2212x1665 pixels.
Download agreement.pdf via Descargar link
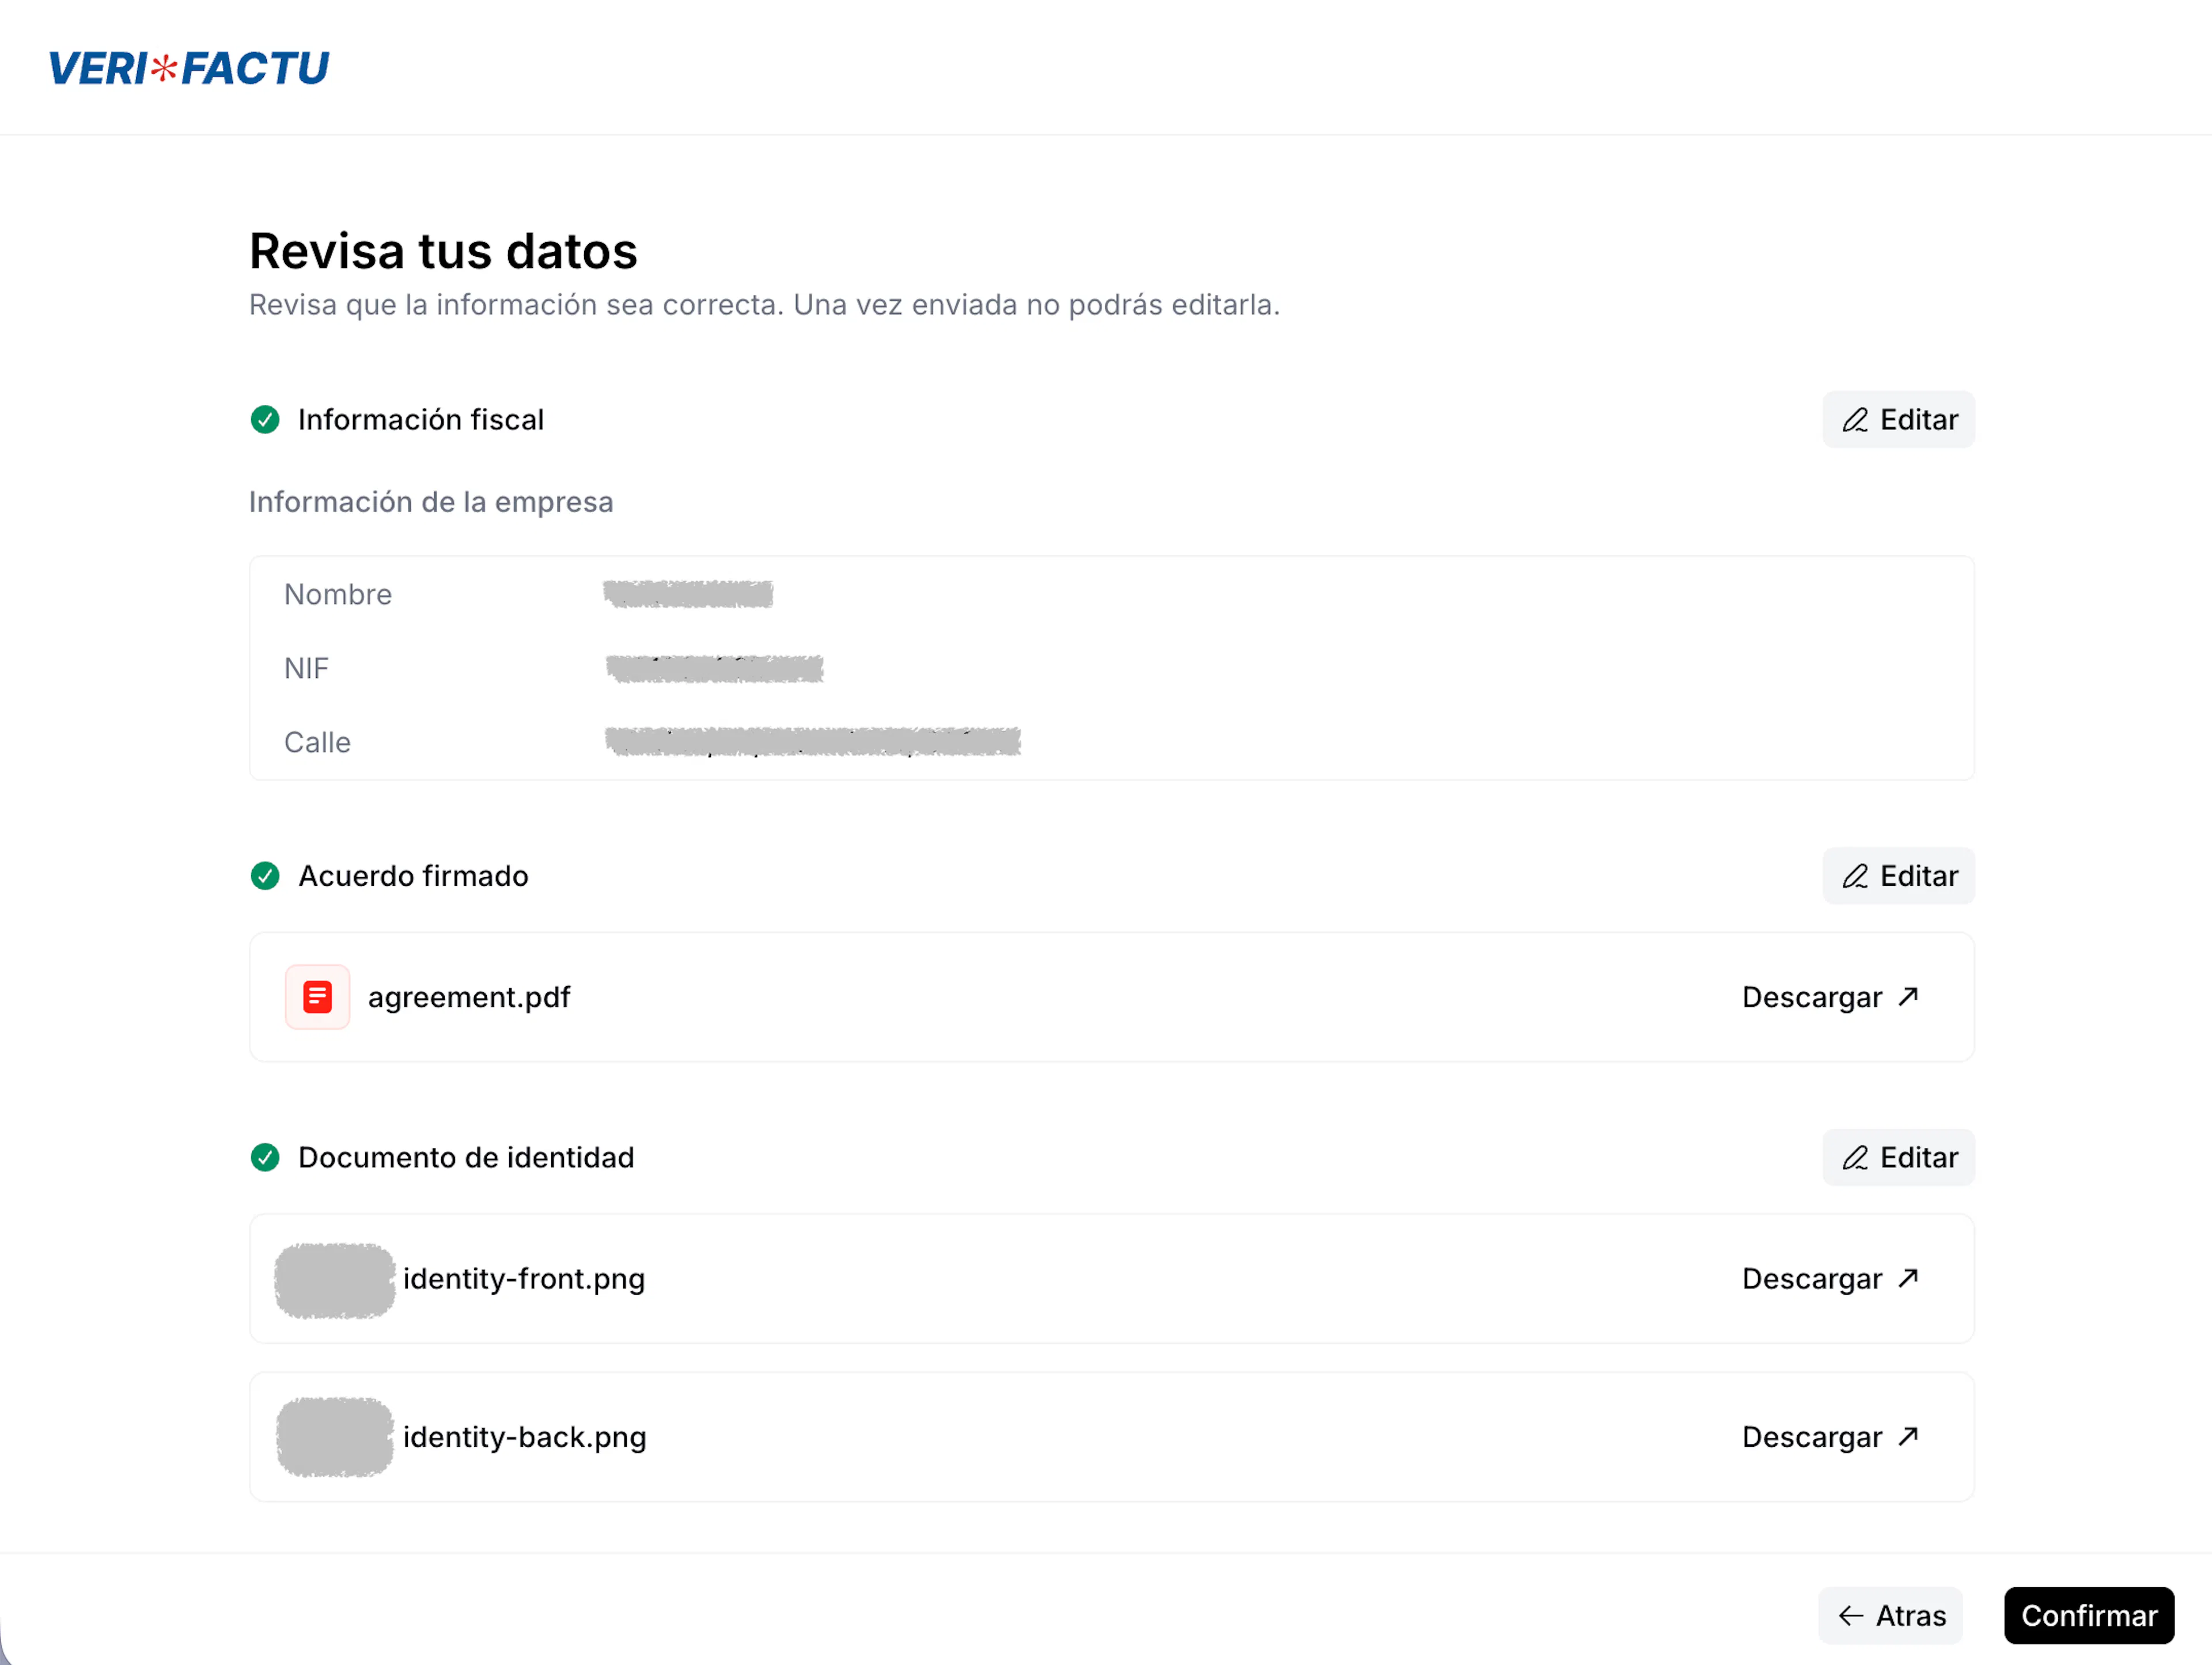[x=1811, y=997]
